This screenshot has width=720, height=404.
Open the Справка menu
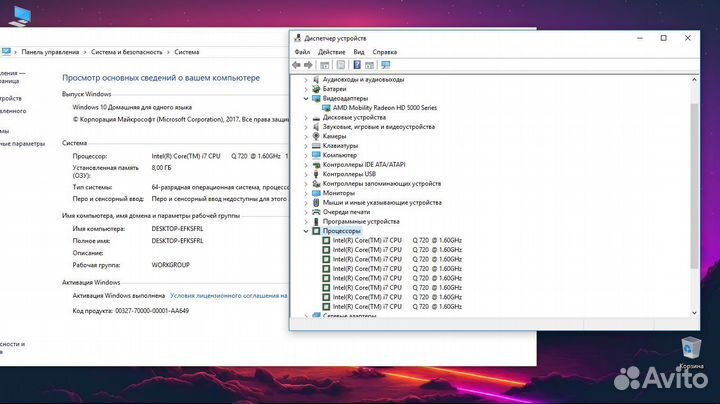pyautogui.click(x=384, y=52)
